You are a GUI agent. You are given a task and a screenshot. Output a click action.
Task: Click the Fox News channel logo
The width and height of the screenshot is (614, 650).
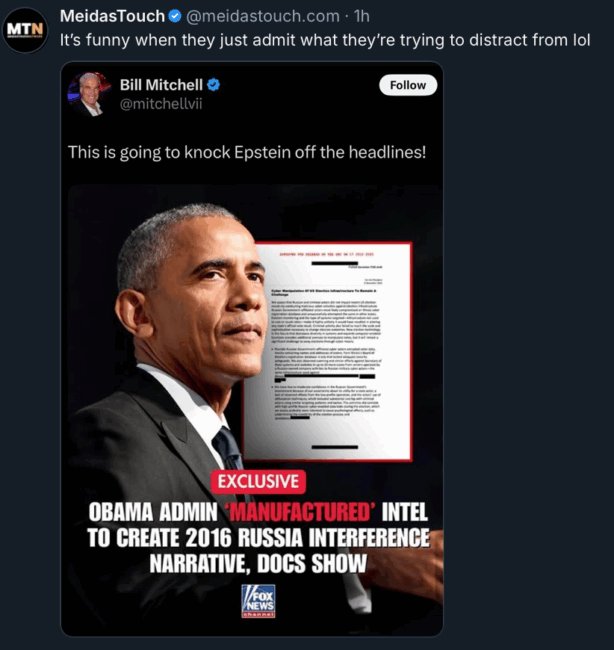click(258, 601)
